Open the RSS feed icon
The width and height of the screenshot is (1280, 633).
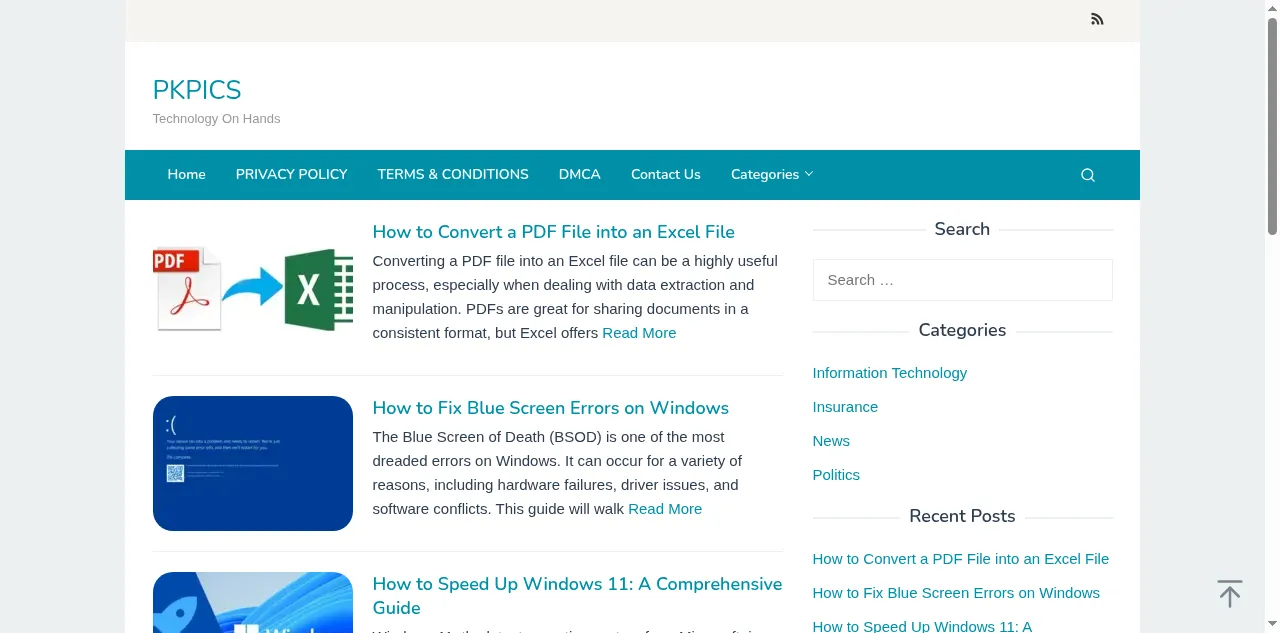tap(1097, 19)
